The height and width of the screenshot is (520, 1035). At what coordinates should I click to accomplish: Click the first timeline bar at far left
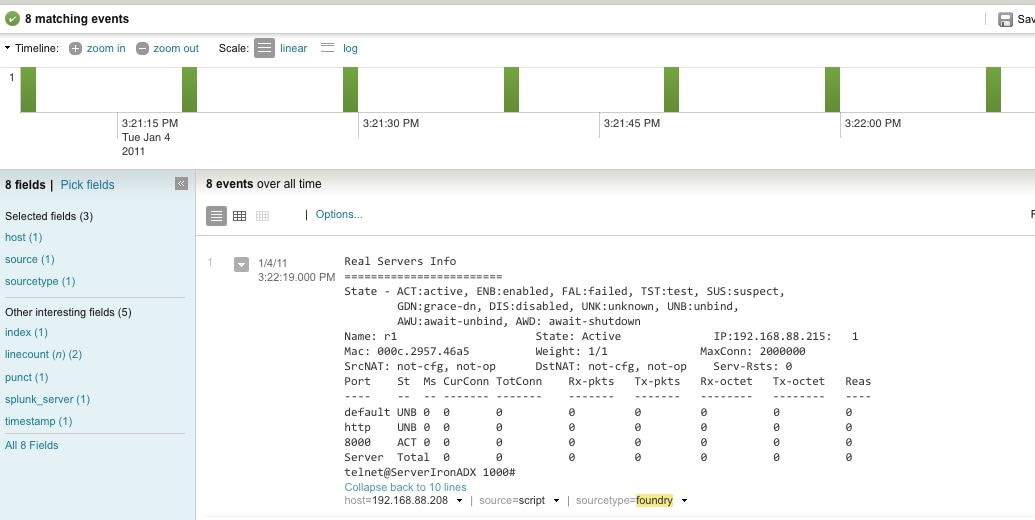point(28,89)
